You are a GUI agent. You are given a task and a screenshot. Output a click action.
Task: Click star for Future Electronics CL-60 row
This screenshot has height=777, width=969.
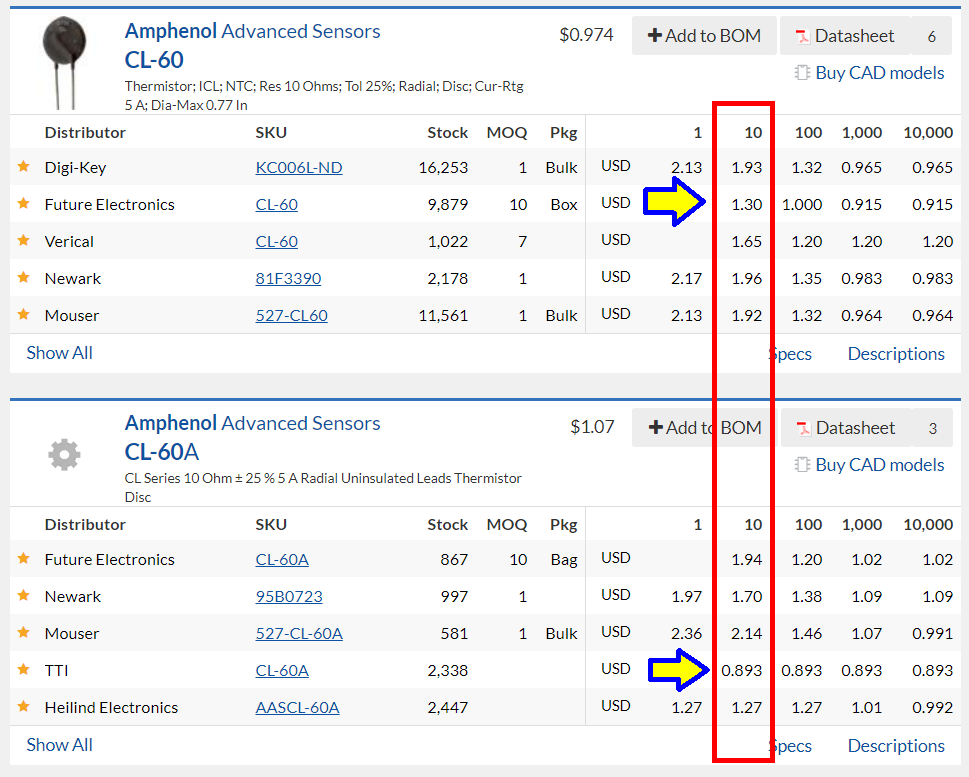coord(23,203)
